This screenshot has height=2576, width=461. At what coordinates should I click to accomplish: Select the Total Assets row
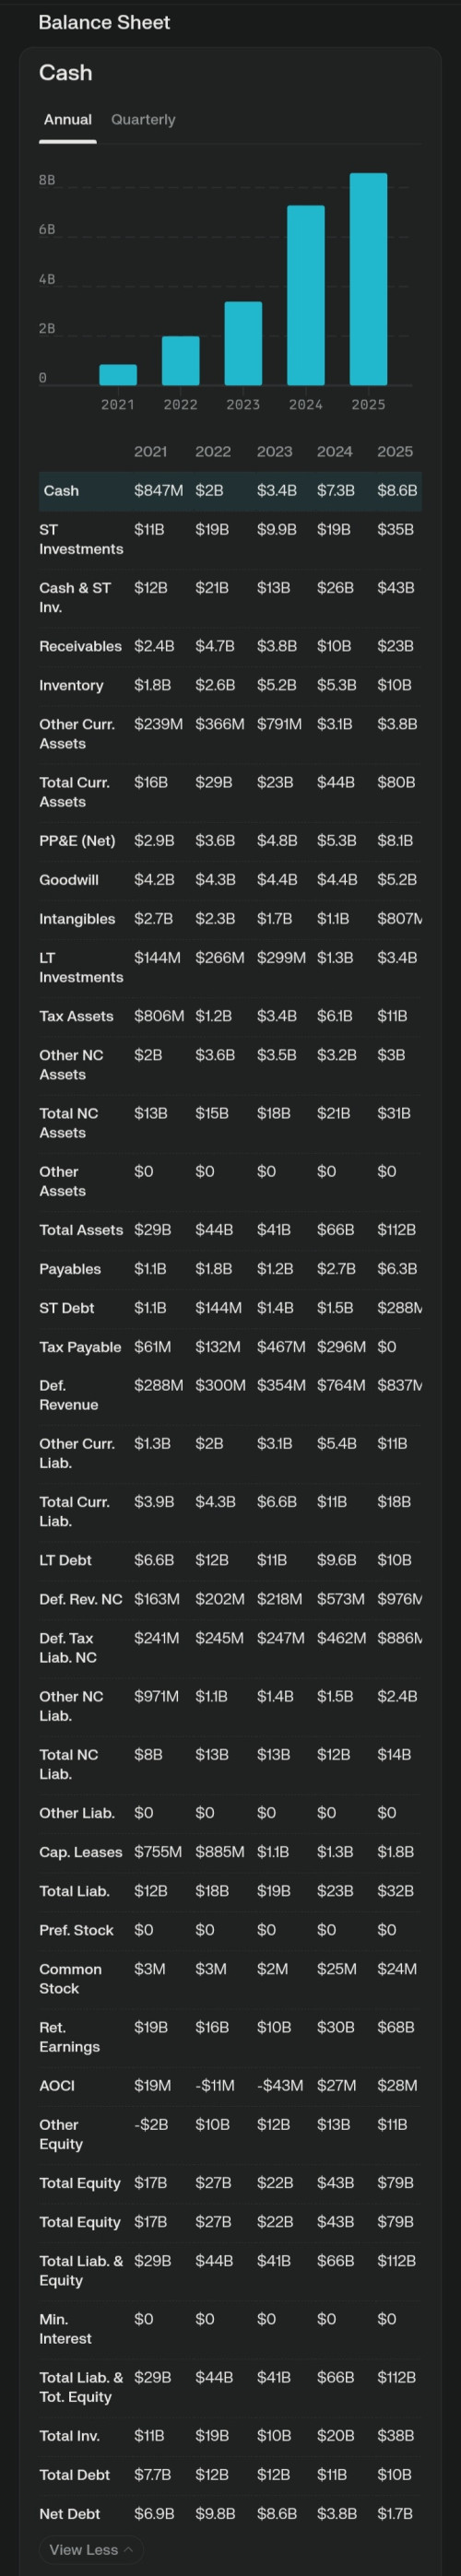(x=230, y=1229)
